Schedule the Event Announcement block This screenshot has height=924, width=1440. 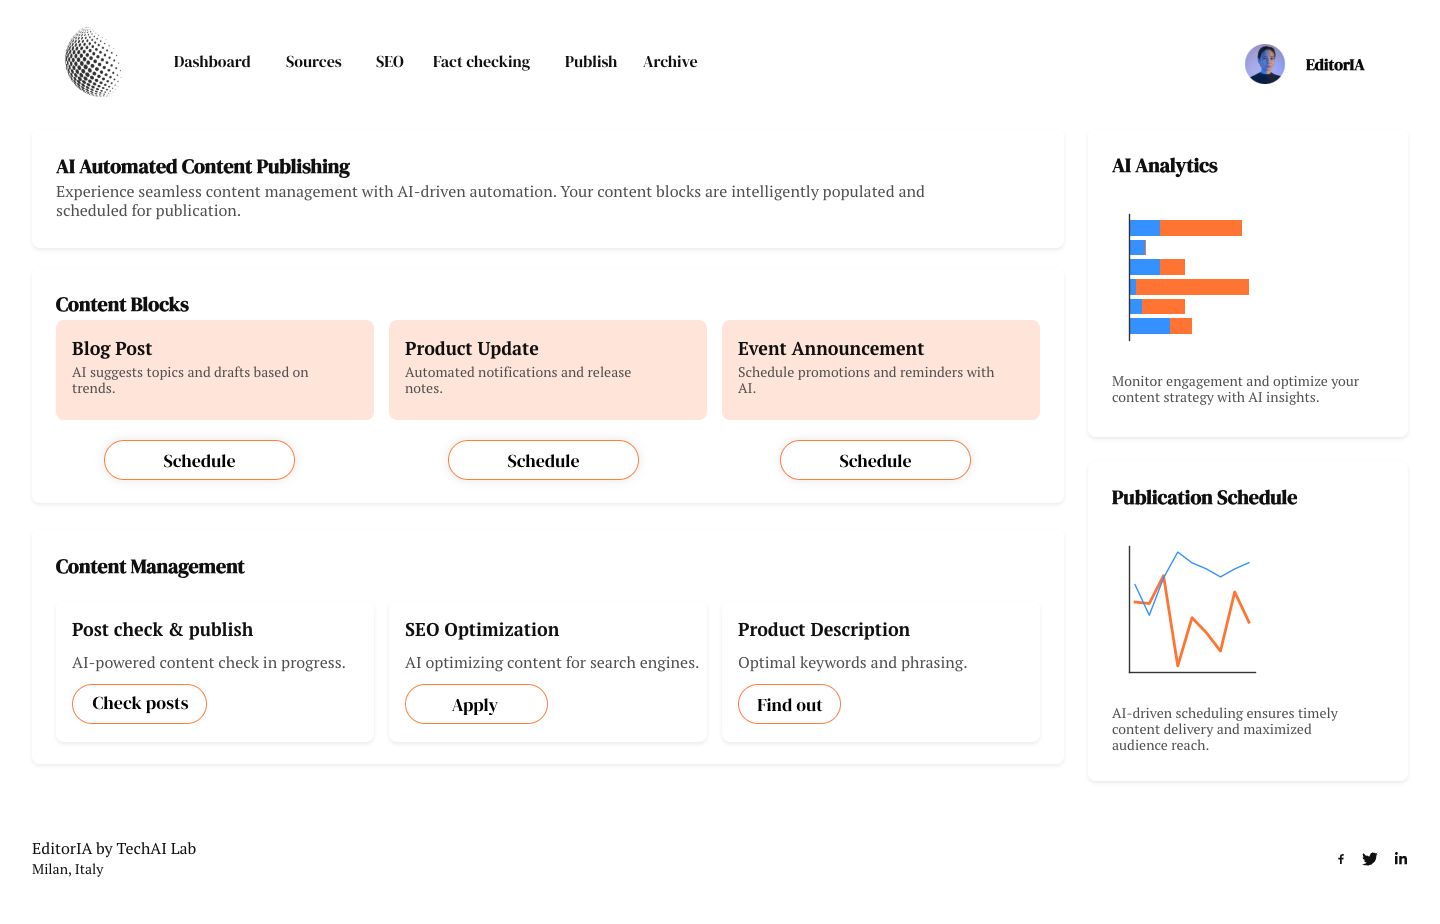pyautogui.click(x=875, y=460)
